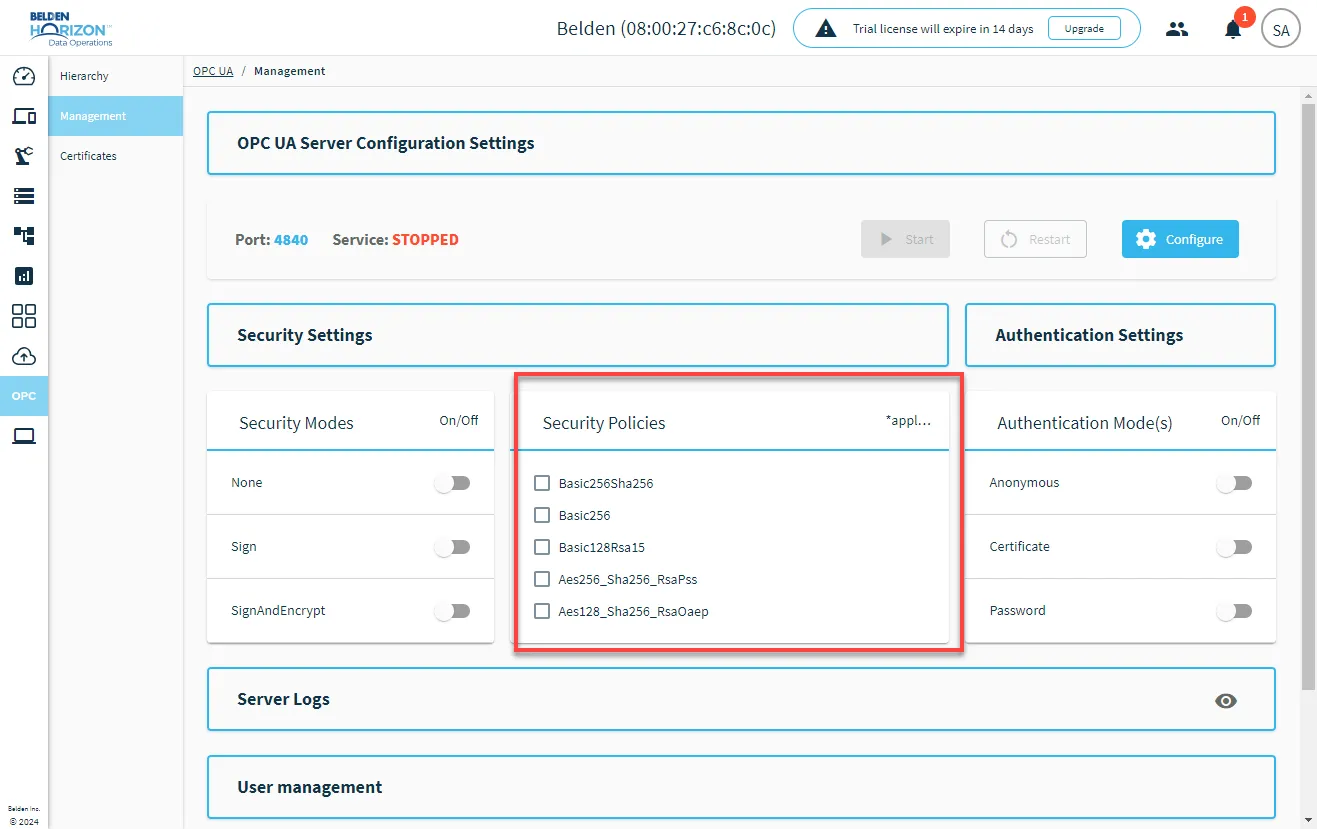This screenshot has width=1317, height=829.
Task: Click the page's vertical scrollbar
Action: [x=1308, y=396]
